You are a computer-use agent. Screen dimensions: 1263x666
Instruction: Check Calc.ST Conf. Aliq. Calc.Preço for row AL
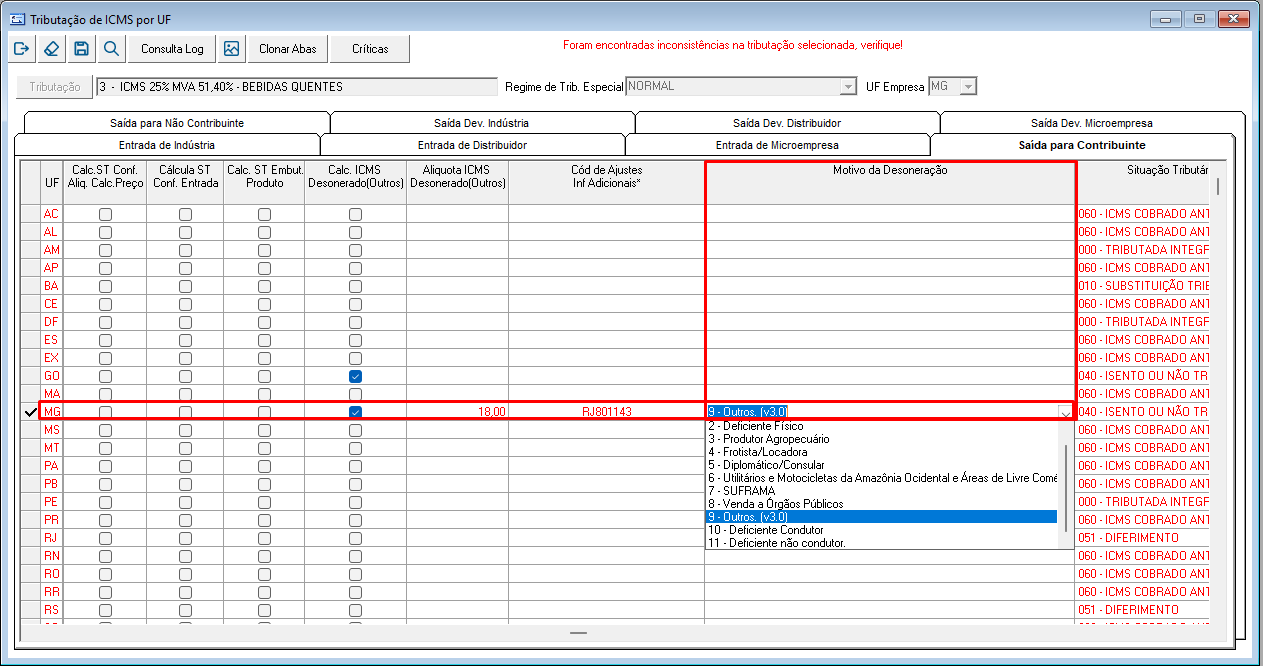(x=105, y=232)
